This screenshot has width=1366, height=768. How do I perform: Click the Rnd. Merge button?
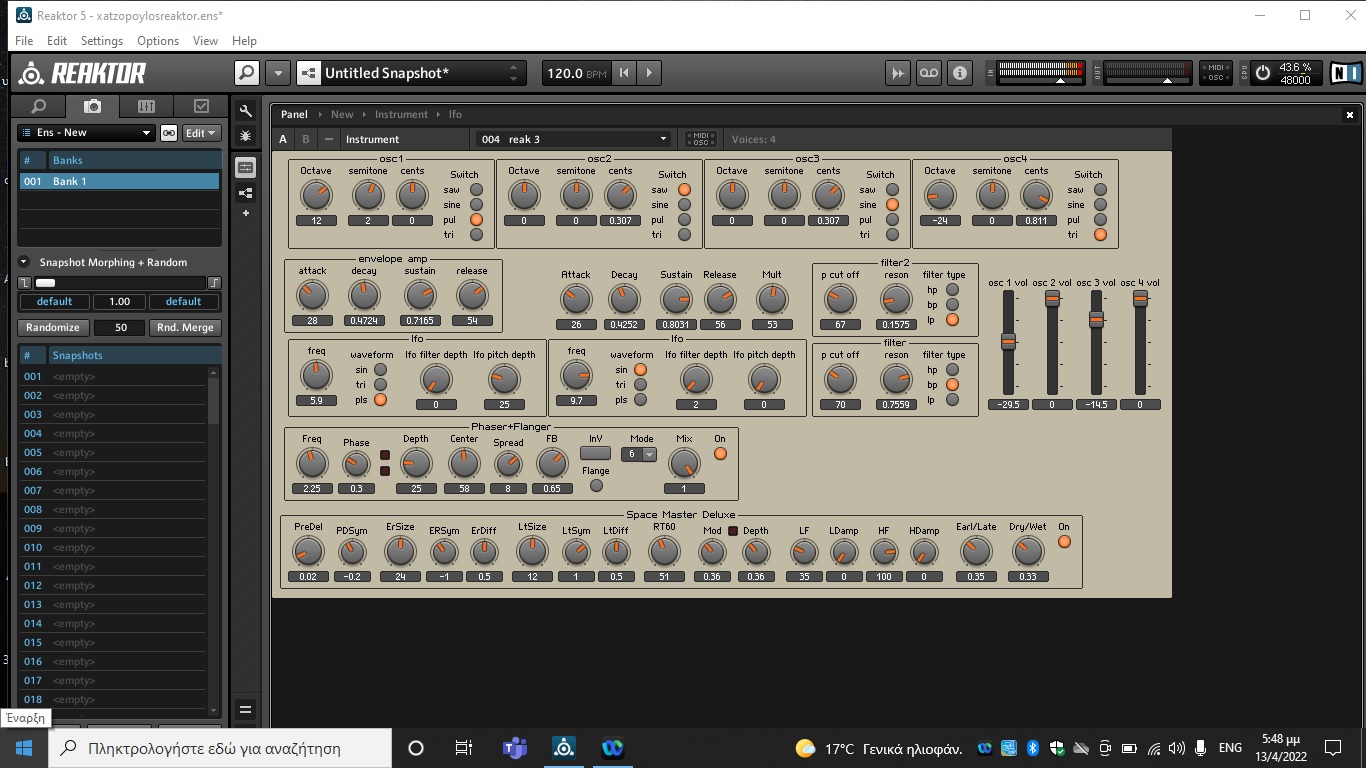coord(185,328)
